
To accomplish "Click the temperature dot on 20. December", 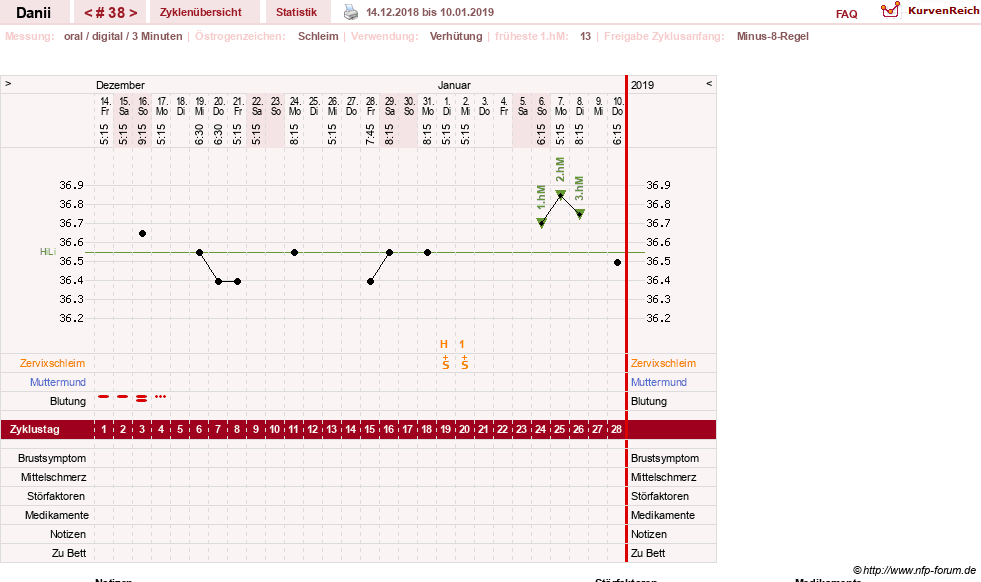I will (218, 282).
